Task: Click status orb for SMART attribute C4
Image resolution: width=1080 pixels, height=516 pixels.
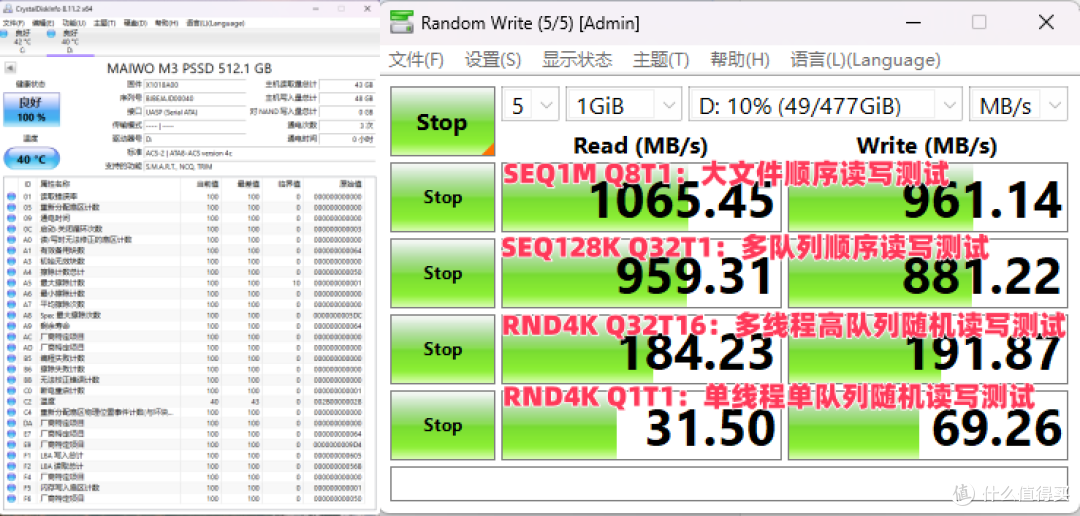Action: tap(10, 412)
